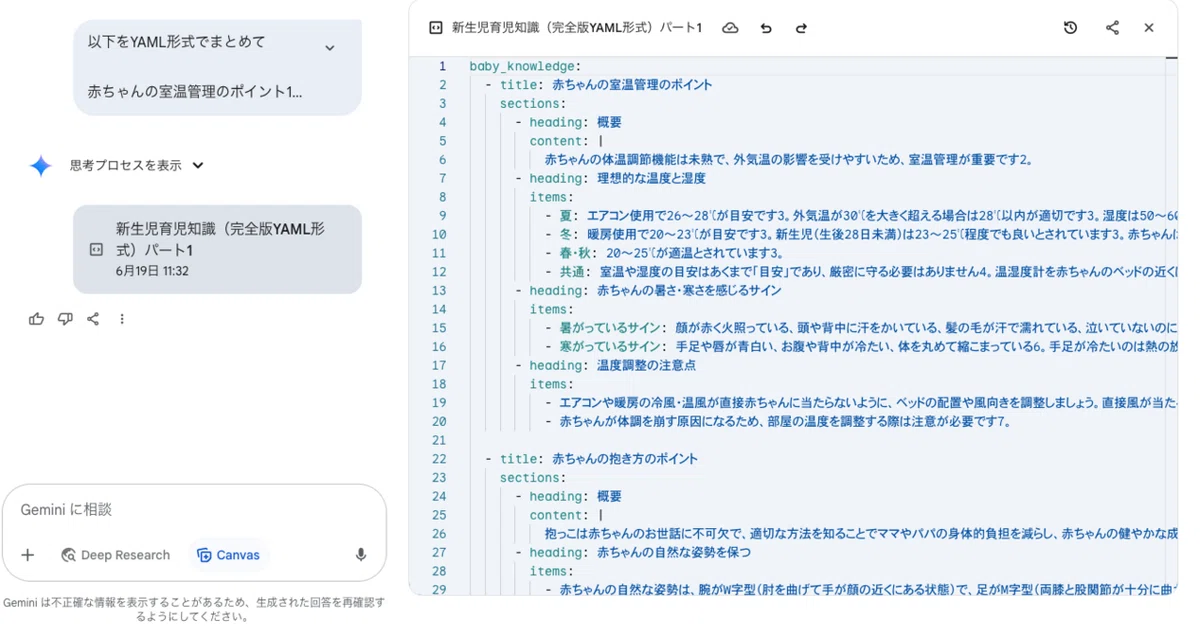
Task: Click the microphone icon in prompt box
Action: point(360,555)
